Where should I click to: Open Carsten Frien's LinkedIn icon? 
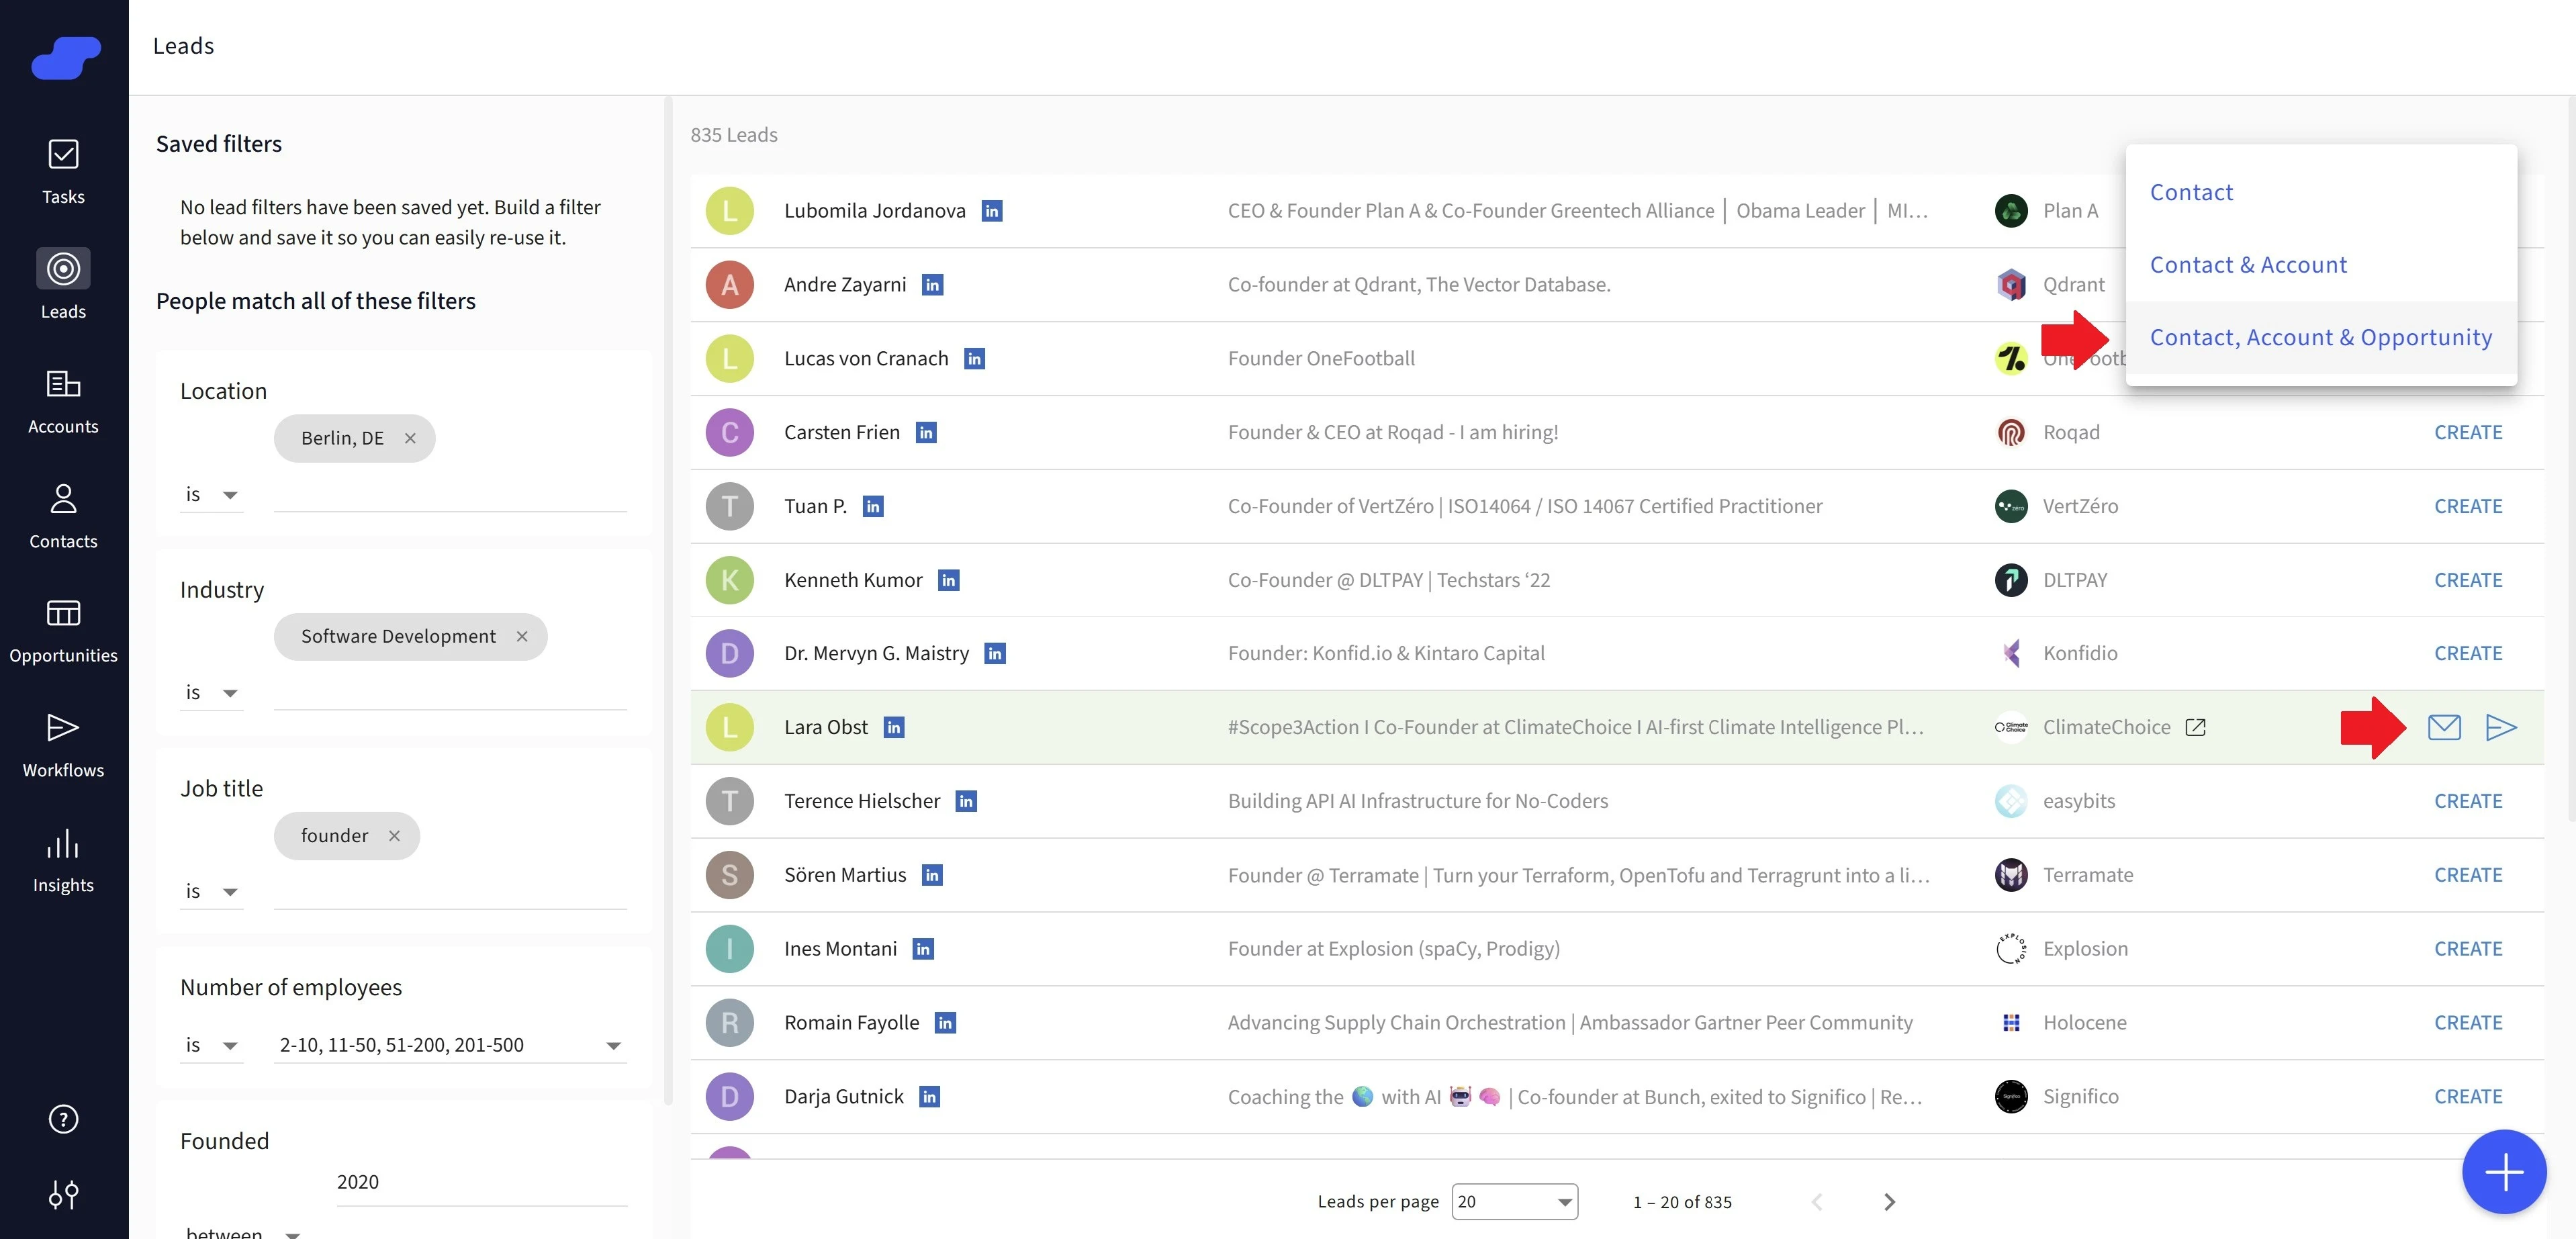pos(926,433)
